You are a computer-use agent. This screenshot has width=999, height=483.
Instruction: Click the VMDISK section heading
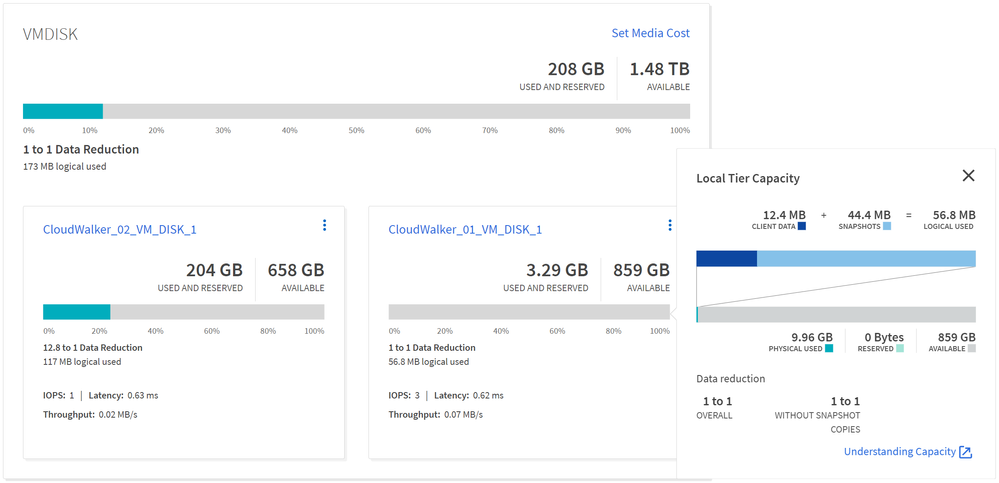(50, 34)
